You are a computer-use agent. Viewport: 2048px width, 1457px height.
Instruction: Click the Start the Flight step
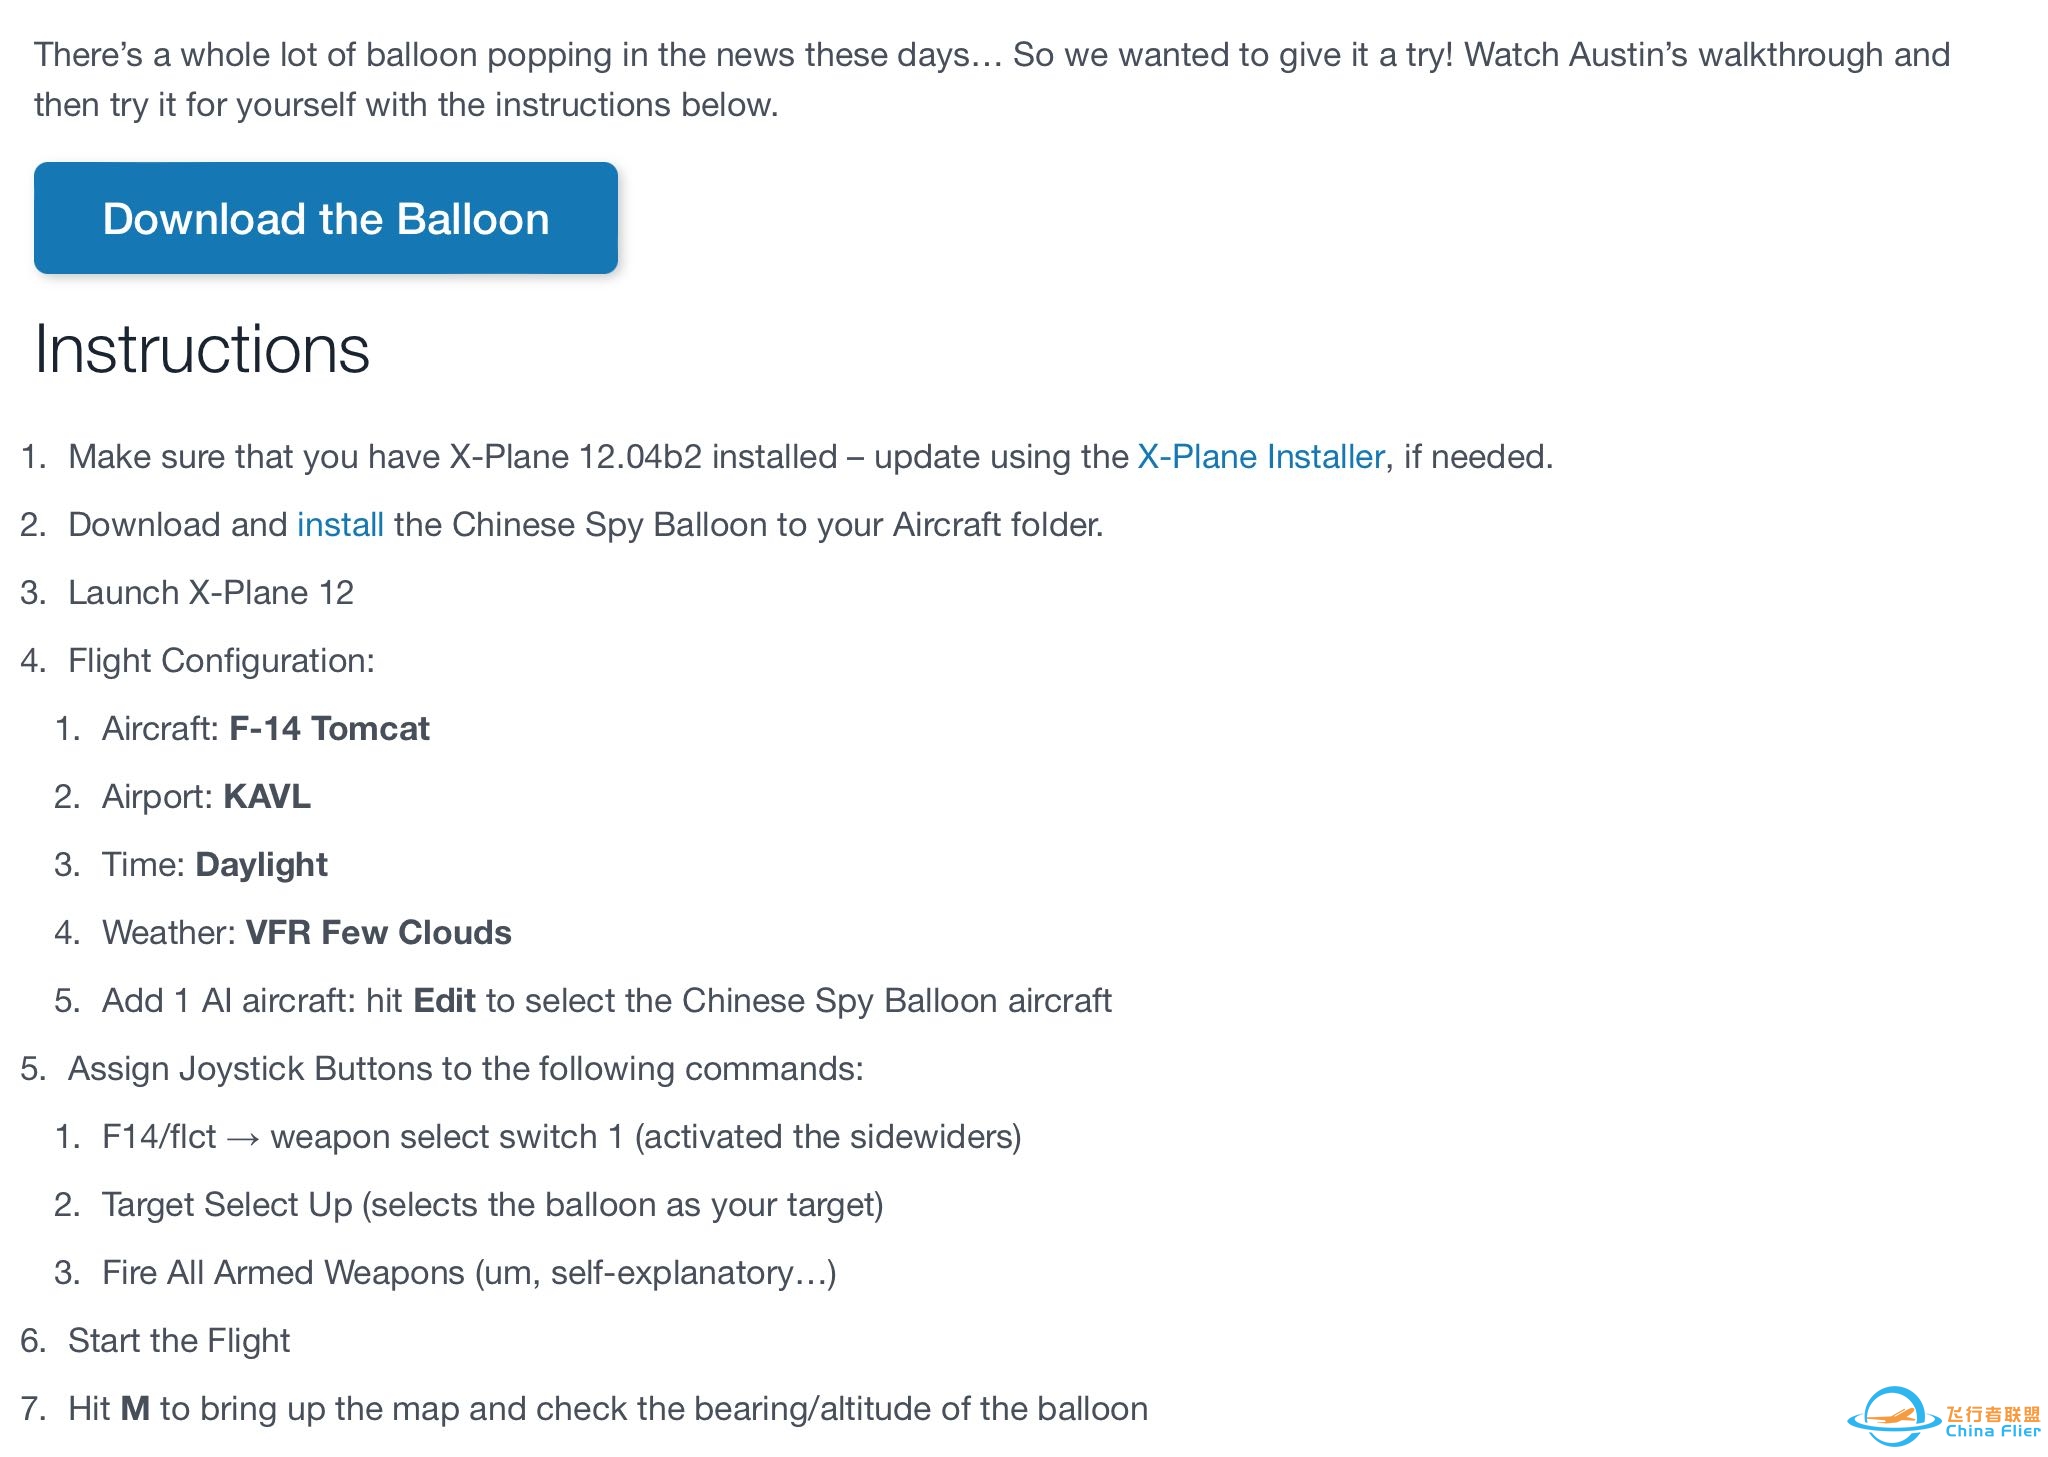tap(179, 1341)
